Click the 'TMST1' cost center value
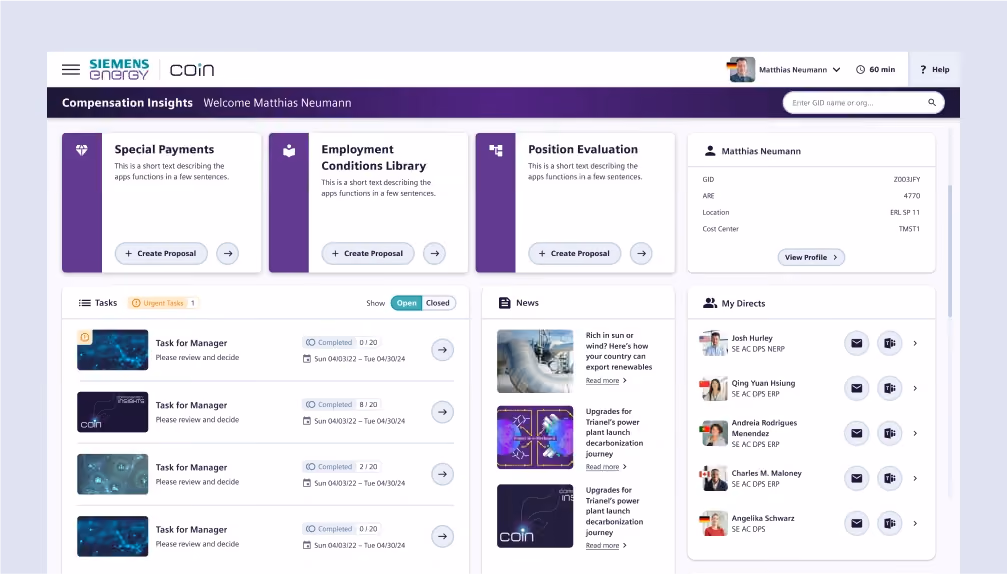This screenshot has width=1007, height=574. [x=909, y=229]
